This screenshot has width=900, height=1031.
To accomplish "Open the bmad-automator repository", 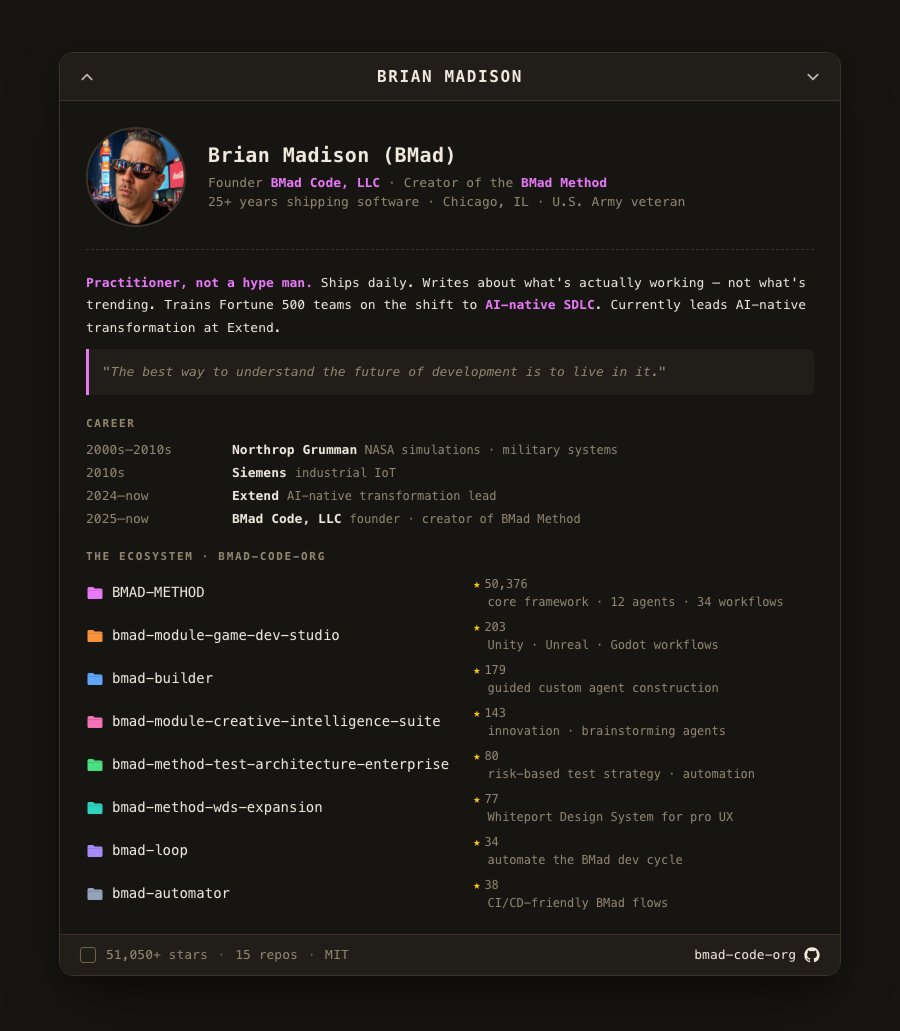I will pyautogui.click(x=171, y=894).
